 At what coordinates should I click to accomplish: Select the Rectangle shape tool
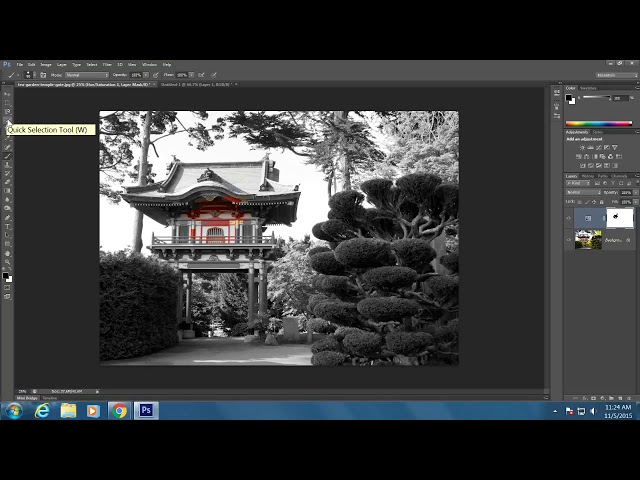(x=7, y=244)
